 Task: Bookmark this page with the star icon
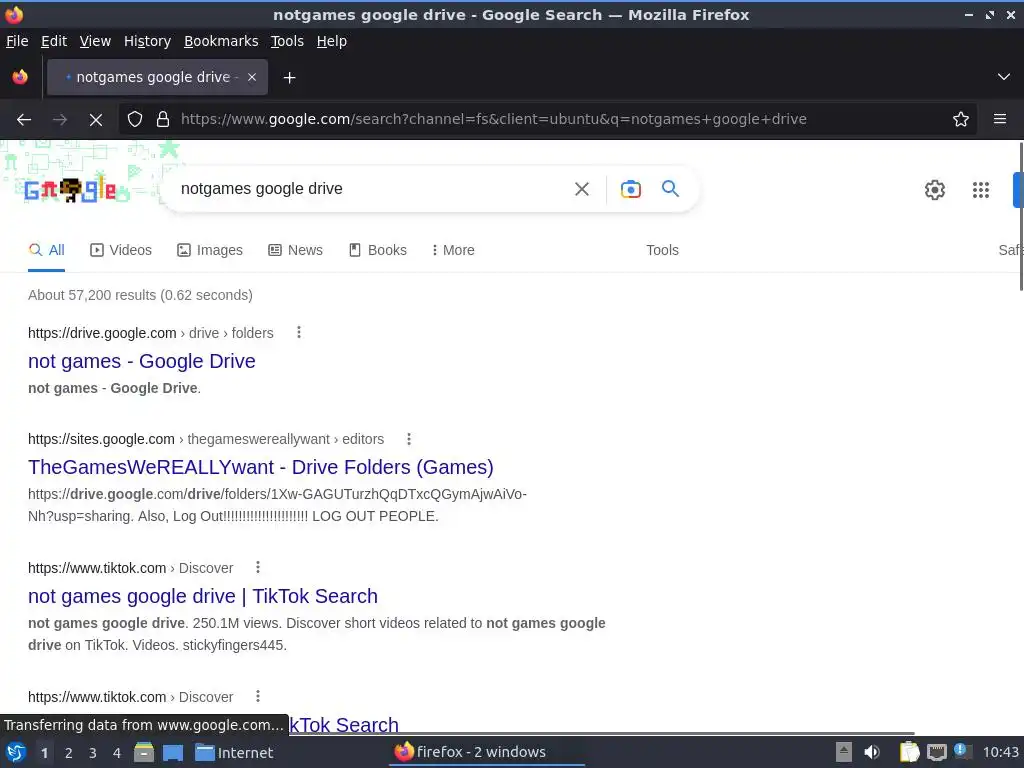[x=961, y=120]
